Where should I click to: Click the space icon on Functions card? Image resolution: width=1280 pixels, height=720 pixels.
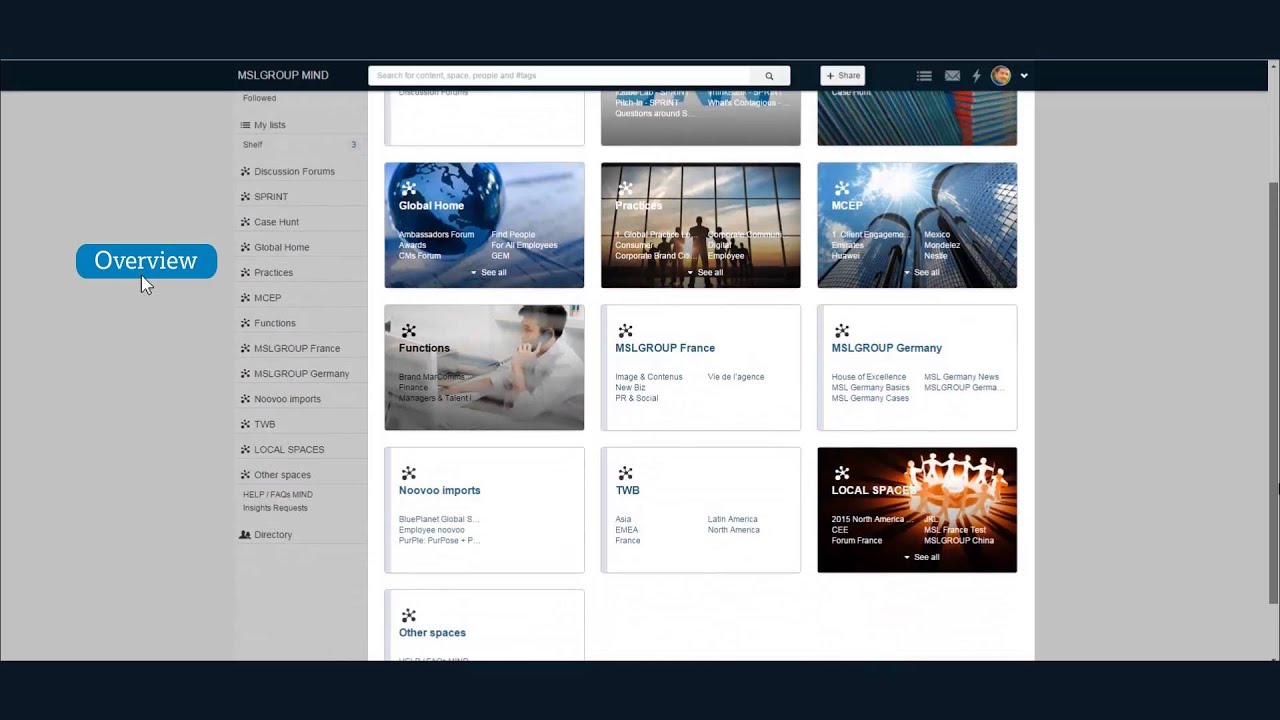pyautogui.click(x=408, y=331)
